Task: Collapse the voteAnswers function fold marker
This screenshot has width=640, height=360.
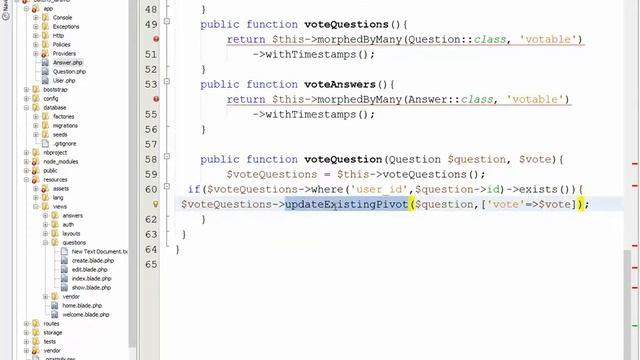Action: [x=167, y=81]
